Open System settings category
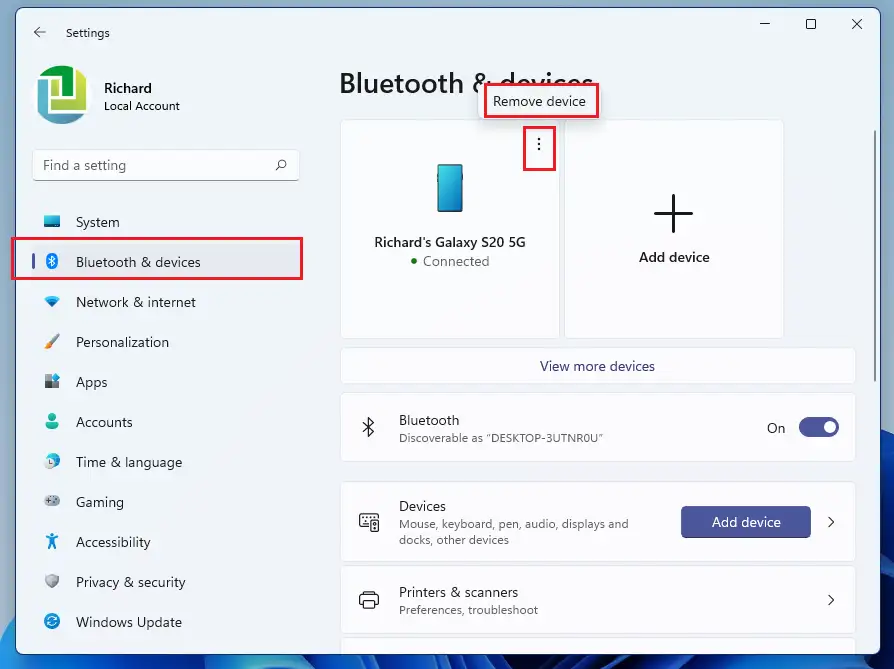The image size is (894, 669). tap(166, 222)
